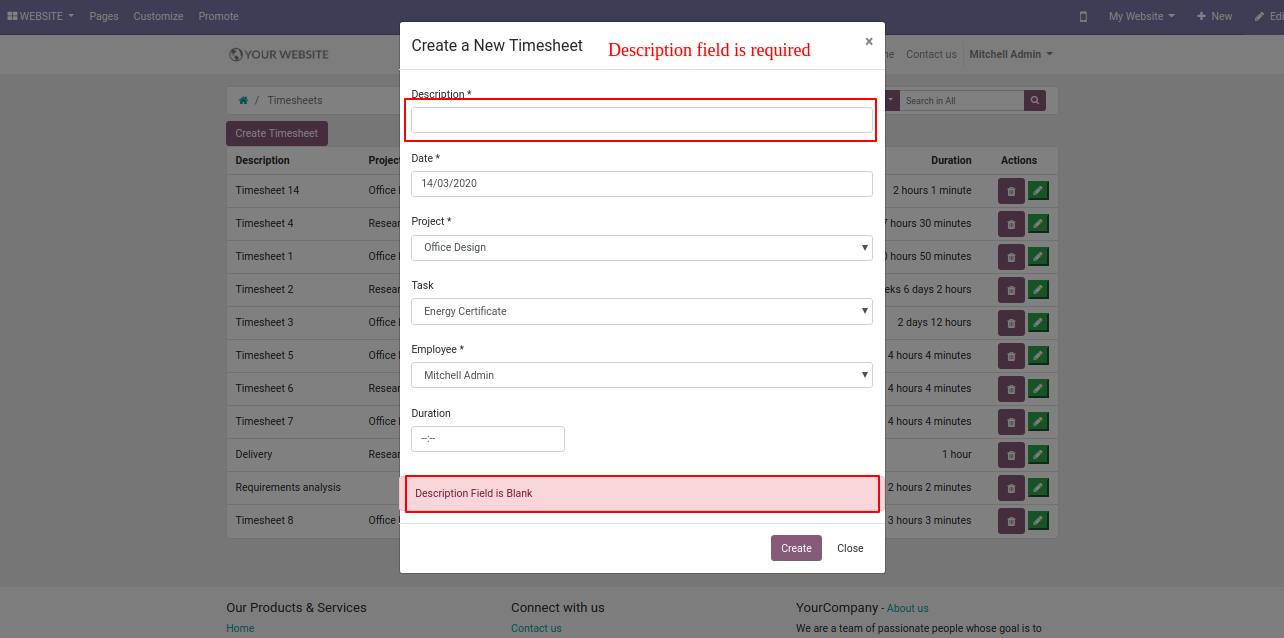This screenshot has height=638, width=1284.
Task: Click the Date field showing 14/03/2020
Action: pos(642,184)
